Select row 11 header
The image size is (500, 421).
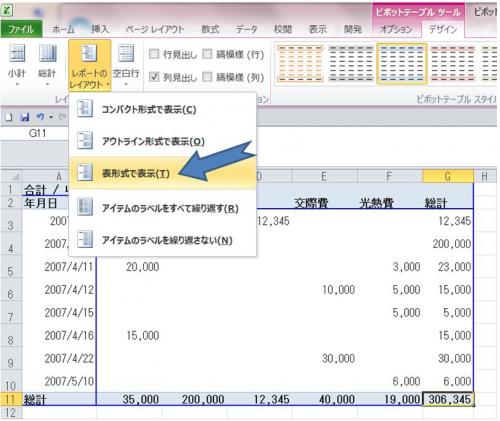(11, 399)
